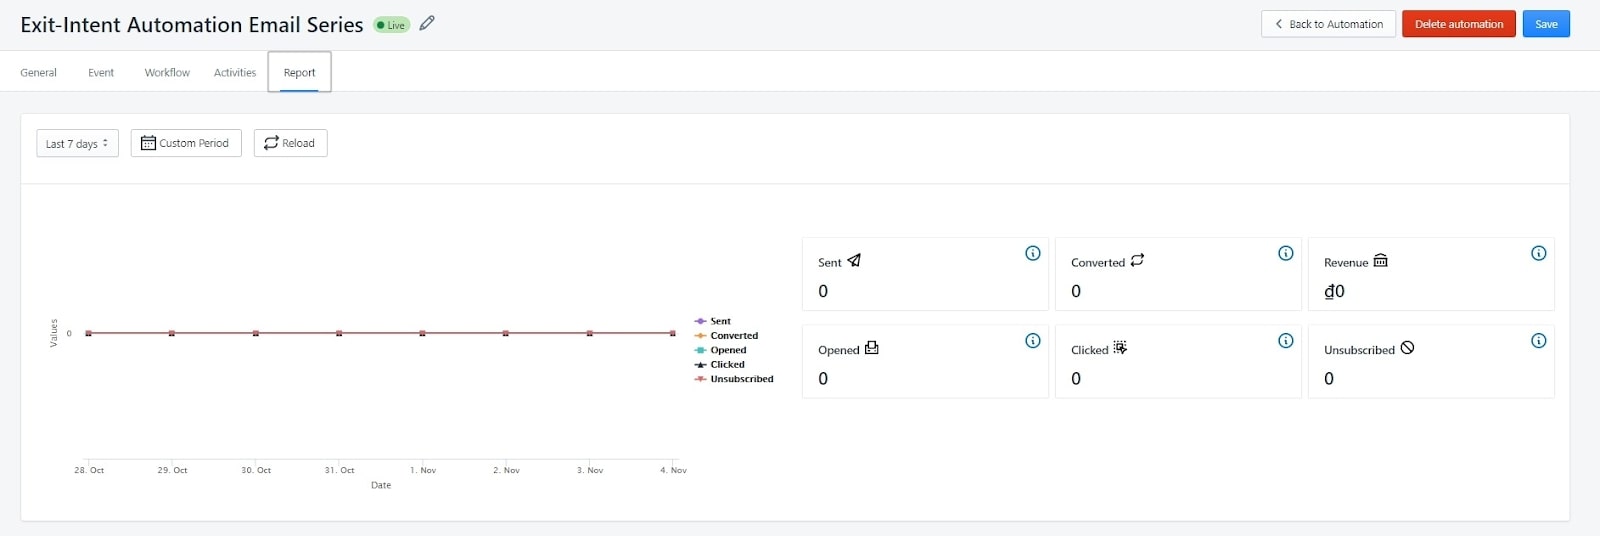This screenshot has width=1600, height=536.
Task: Click the calendar icon in Custom Period
Action: (148, 143)
